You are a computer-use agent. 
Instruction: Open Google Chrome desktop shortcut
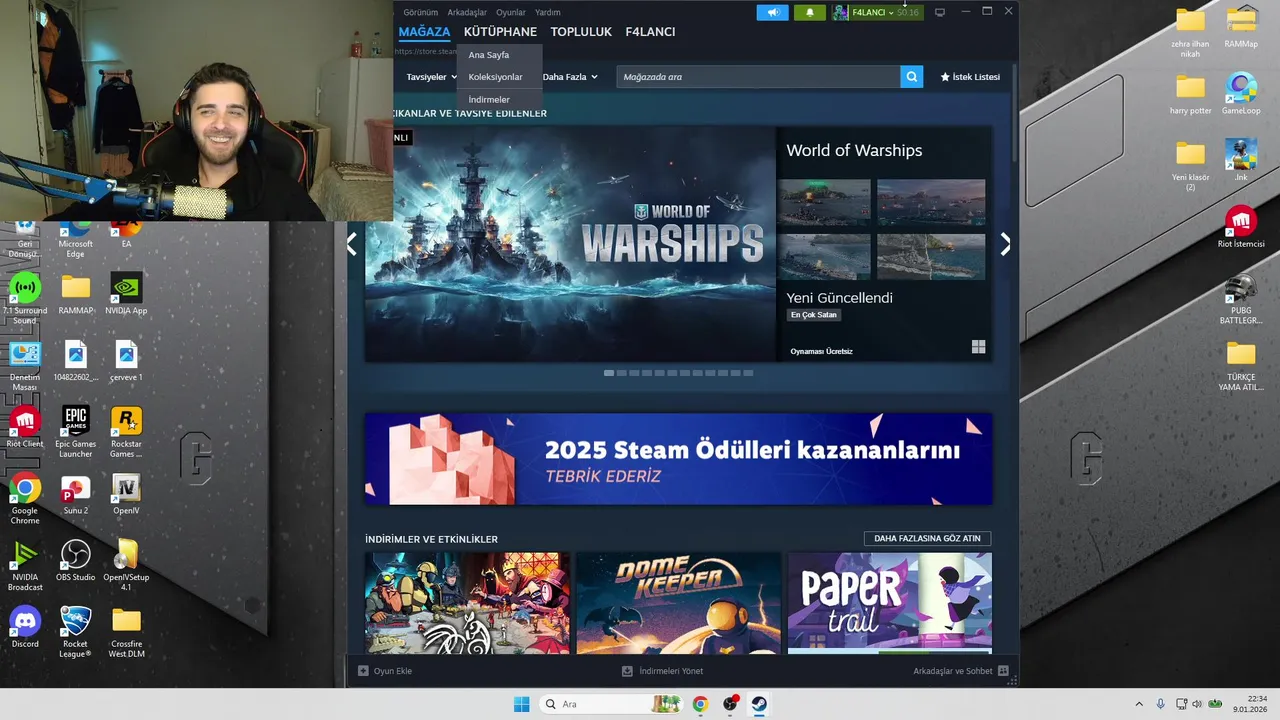pyautogui.click(x=25, y=500)
